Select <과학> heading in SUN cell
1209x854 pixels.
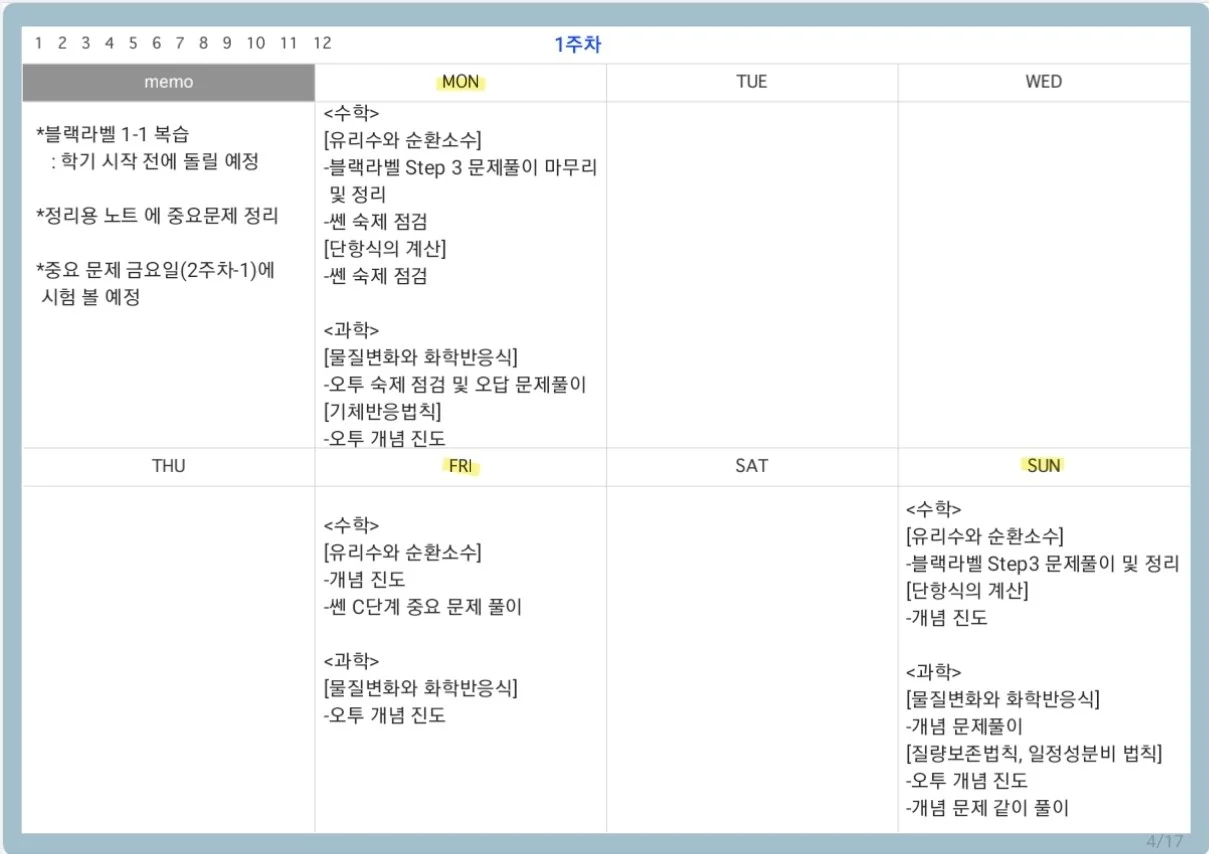point(933,672)
